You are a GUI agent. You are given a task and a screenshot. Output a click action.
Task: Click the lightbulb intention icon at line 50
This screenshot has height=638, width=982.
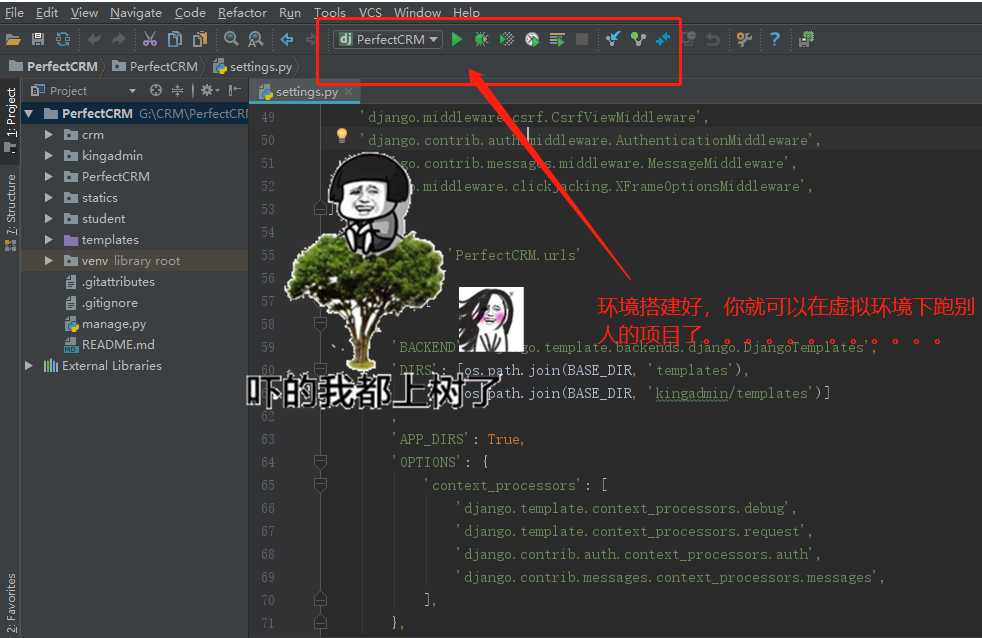341,135
